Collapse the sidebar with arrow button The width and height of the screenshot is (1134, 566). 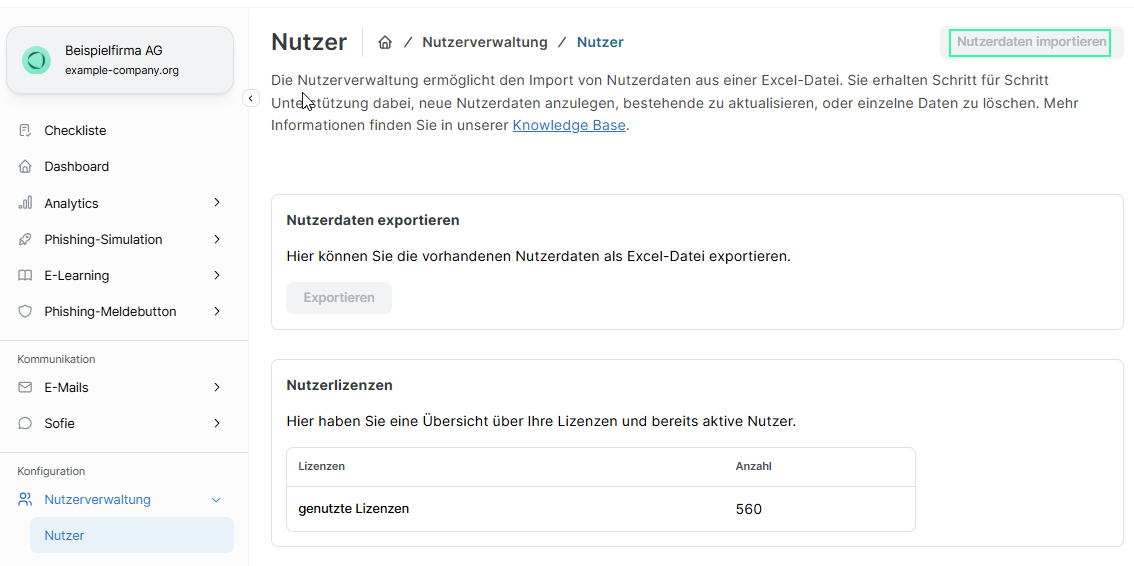[251, 98]
